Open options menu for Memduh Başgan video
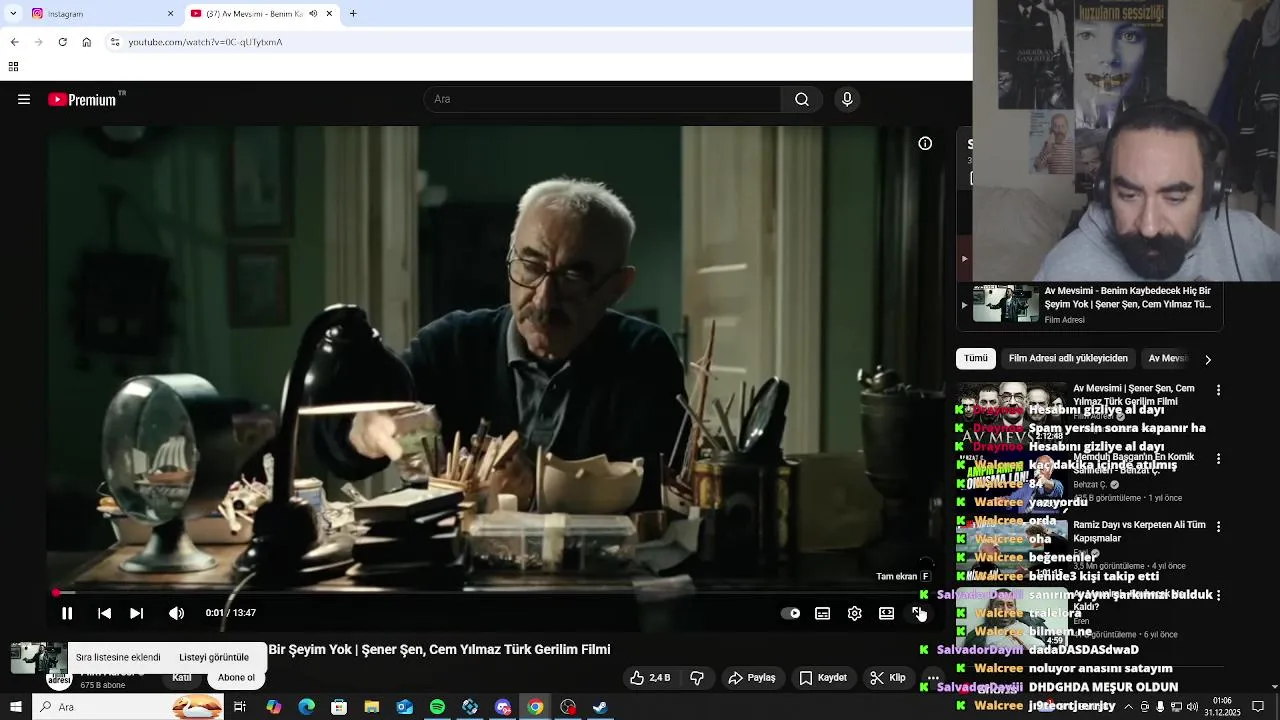Image resolution: width=1280 pixels, height=720 pixels. click(1218, 458)
